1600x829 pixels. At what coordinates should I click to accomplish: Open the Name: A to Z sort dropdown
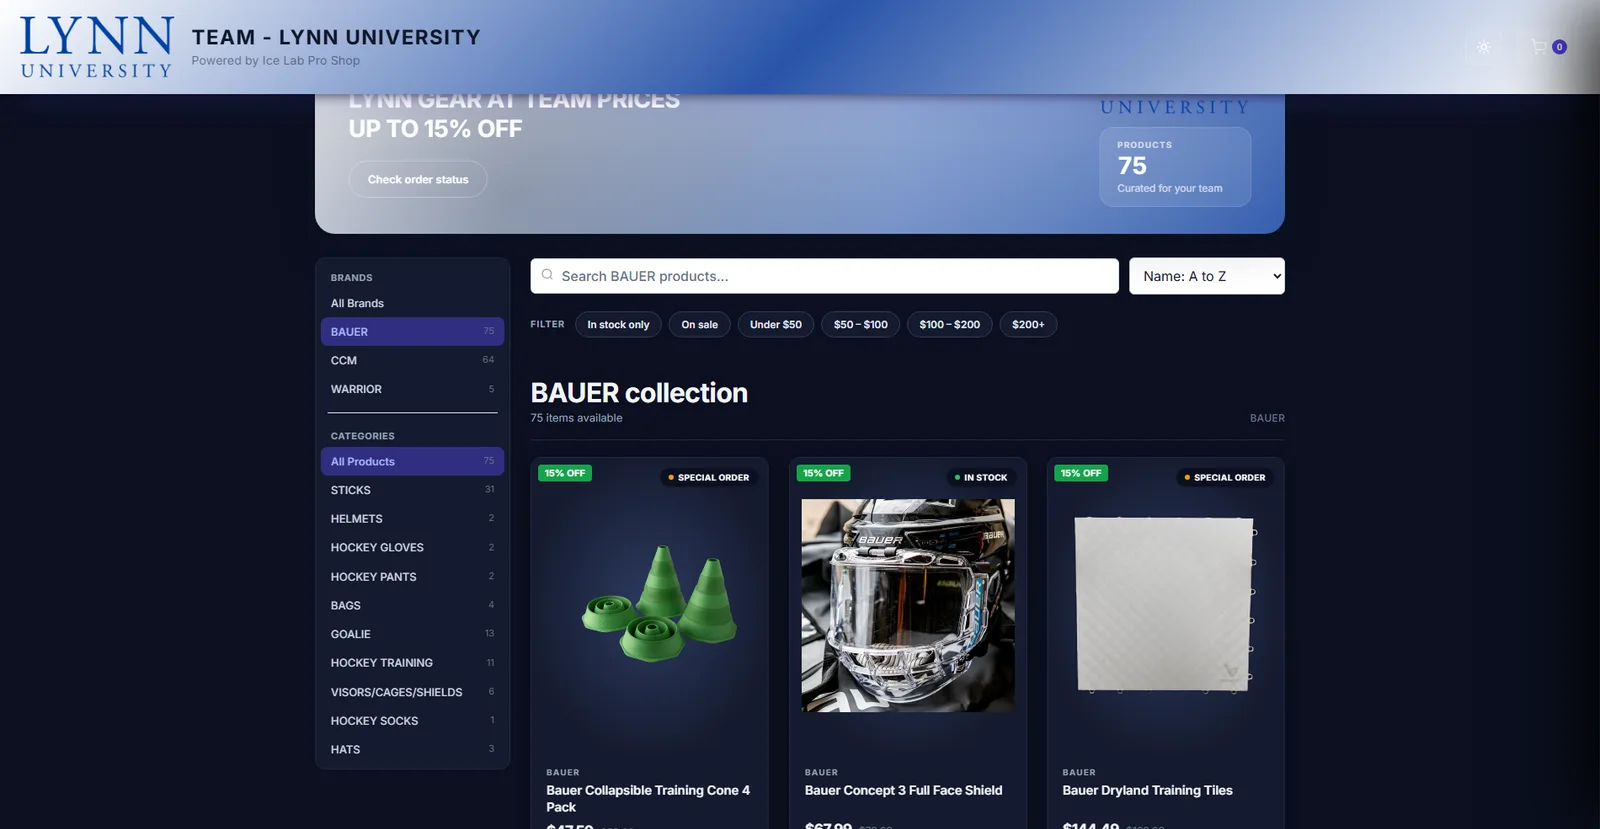(x=1207, y=276)
